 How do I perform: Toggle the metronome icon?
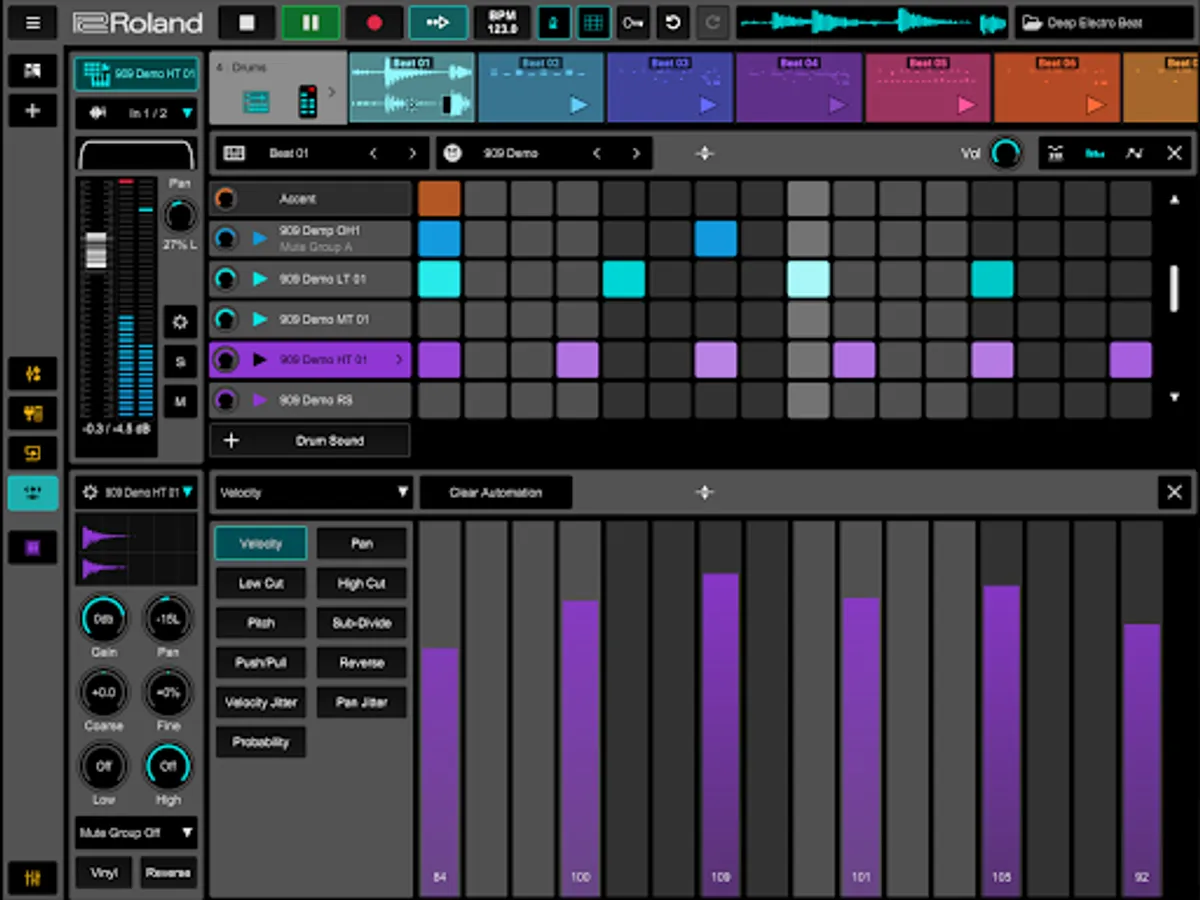pos(553,23)
